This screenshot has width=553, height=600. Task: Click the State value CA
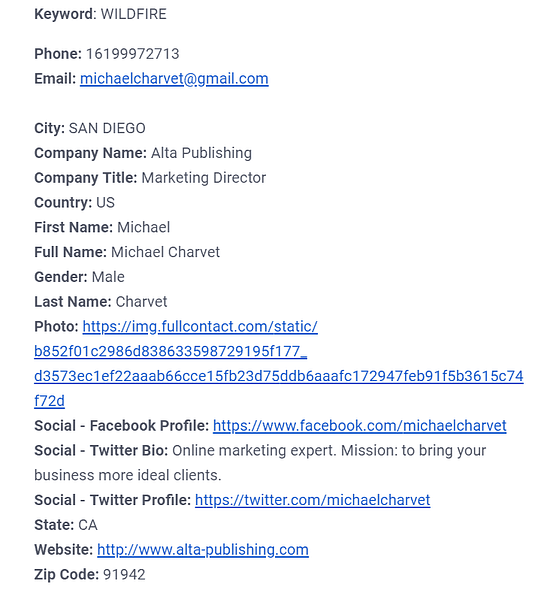coord(88,525)
